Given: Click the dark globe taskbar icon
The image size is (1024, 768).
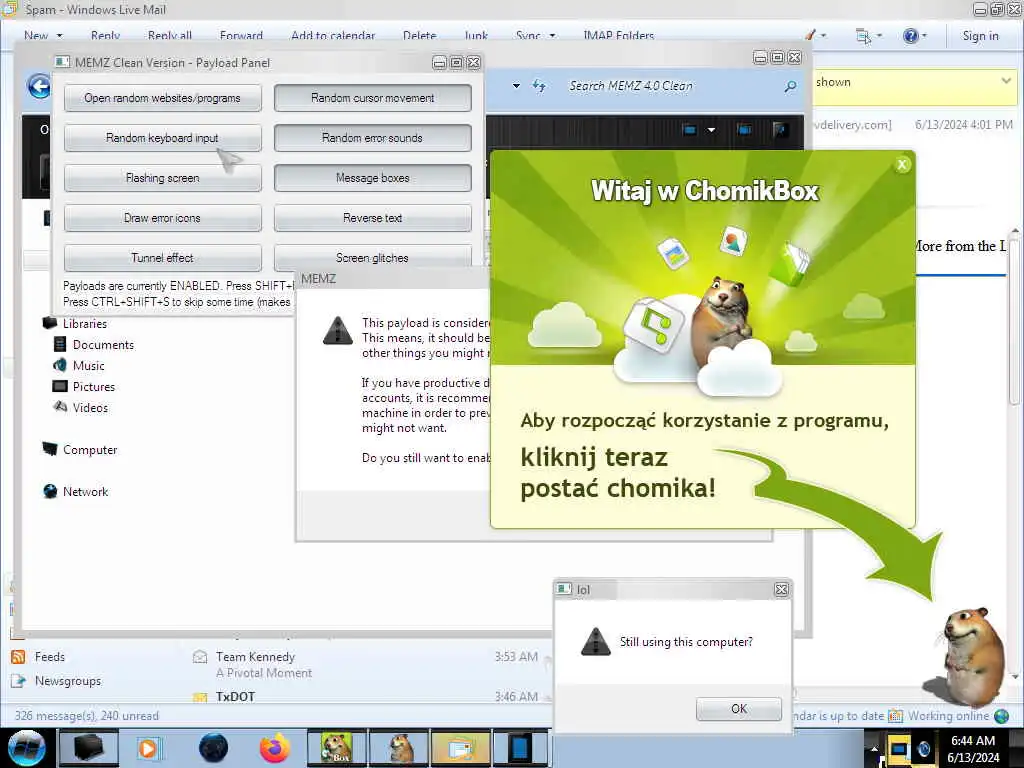Looking at the screenshot, I should (213, 748).
